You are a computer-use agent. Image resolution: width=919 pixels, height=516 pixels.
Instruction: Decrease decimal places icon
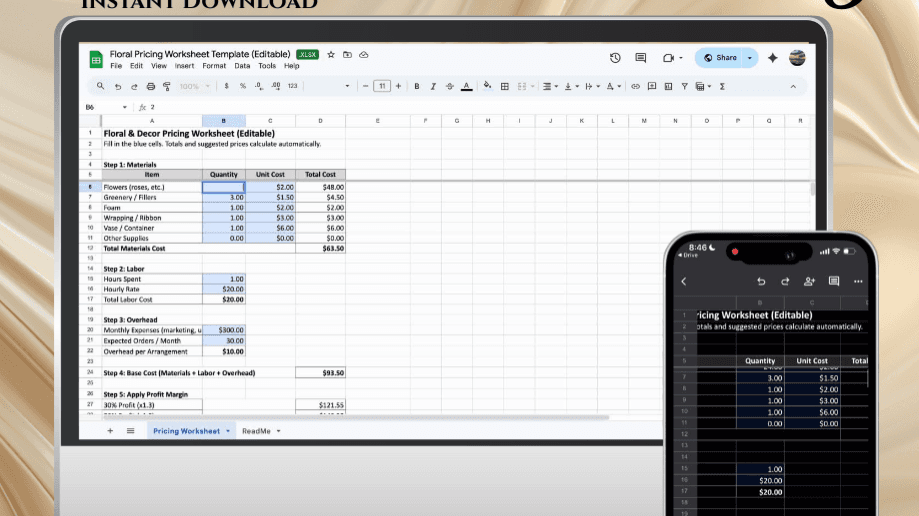click(x=259, y=86)
